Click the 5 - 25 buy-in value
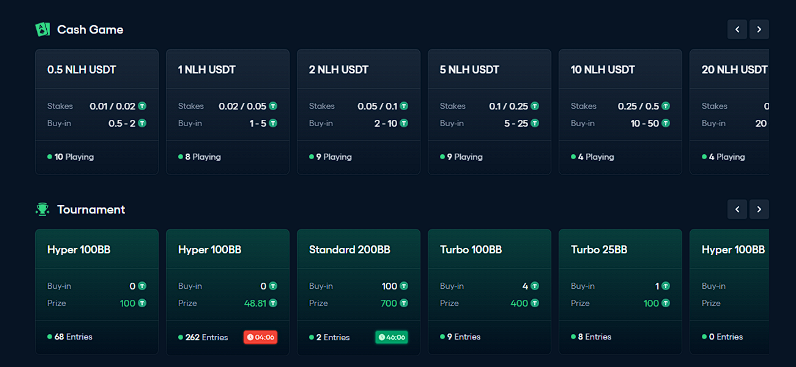This screenshot has height=367, width=796. pyautogui.click(x=516, y=123)
